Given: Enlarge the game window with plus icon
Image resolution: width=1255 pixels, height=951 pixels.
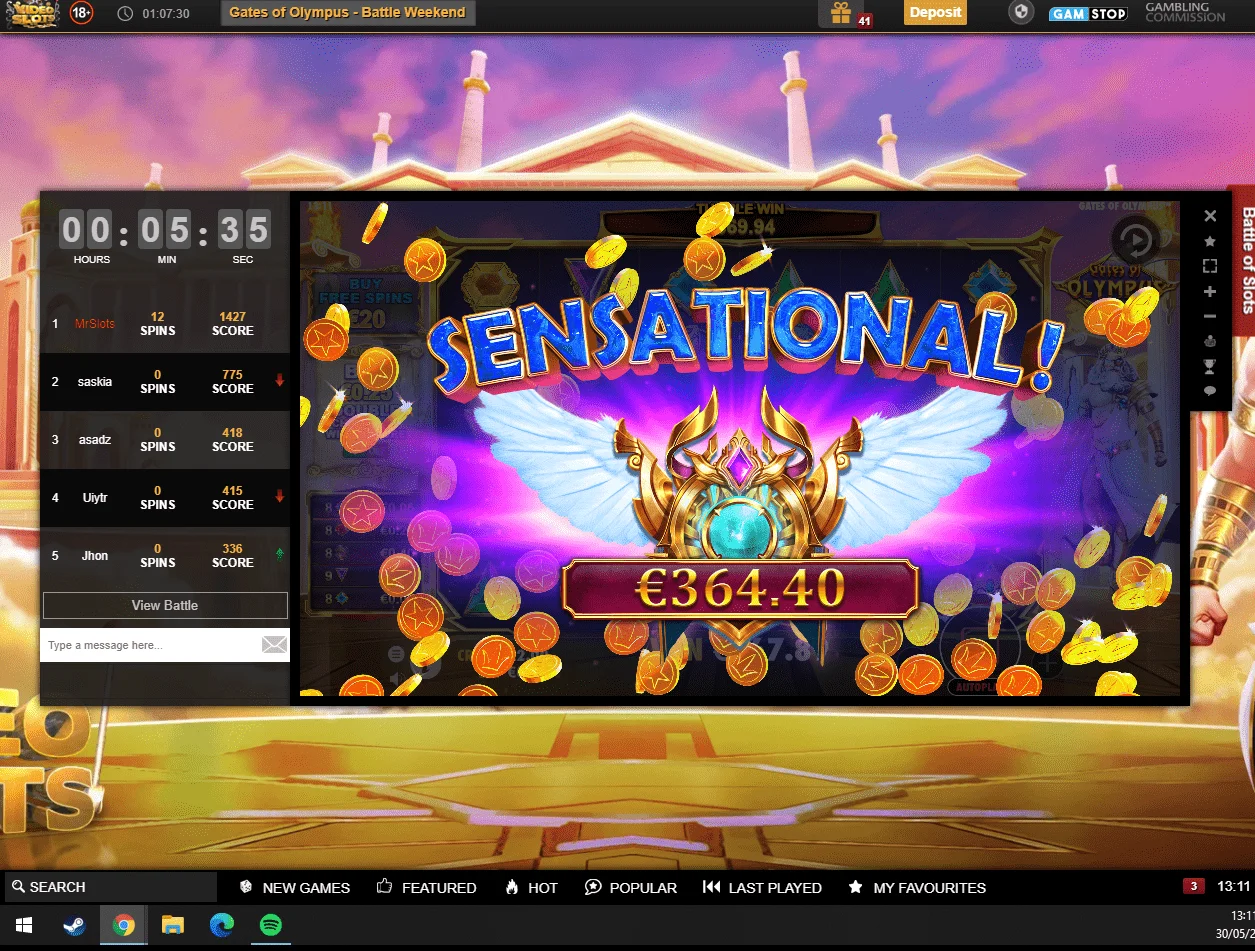Looking at the screenshot, I should click(1210, 292).
